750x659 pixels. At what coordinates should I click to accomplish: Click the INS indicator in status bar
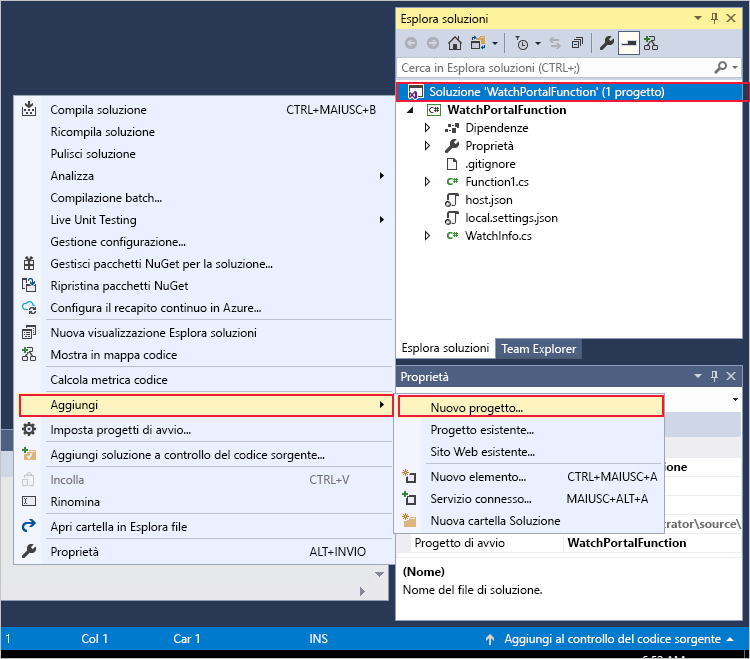319,639
